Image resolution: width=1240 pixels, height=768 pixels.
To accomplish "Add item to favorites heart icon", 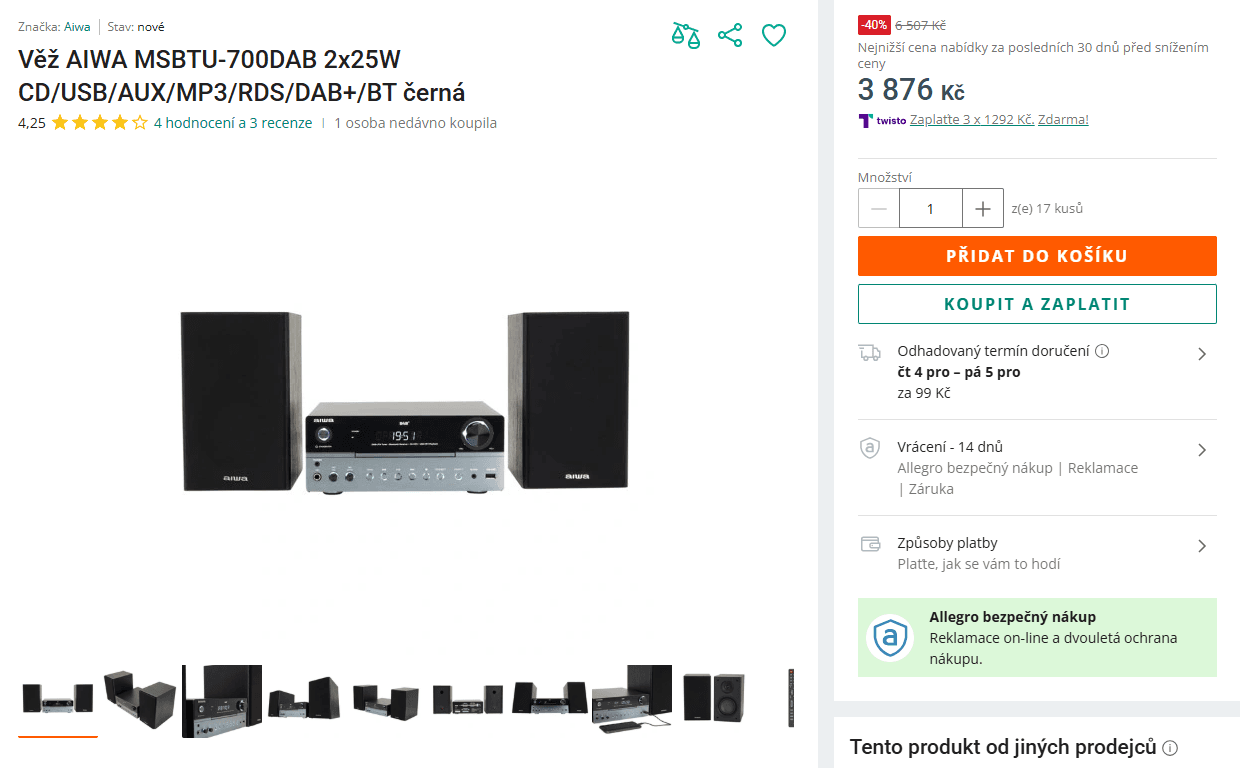I will pos(773,35).
